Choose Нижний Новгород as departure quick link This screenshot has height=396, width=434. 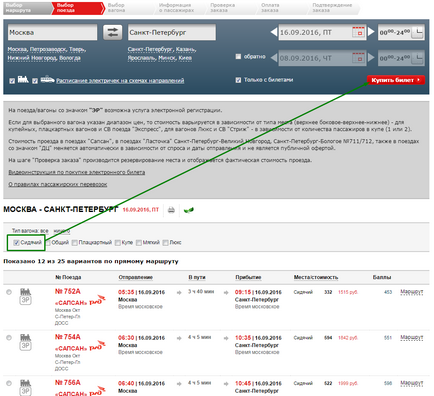[32, 58]
